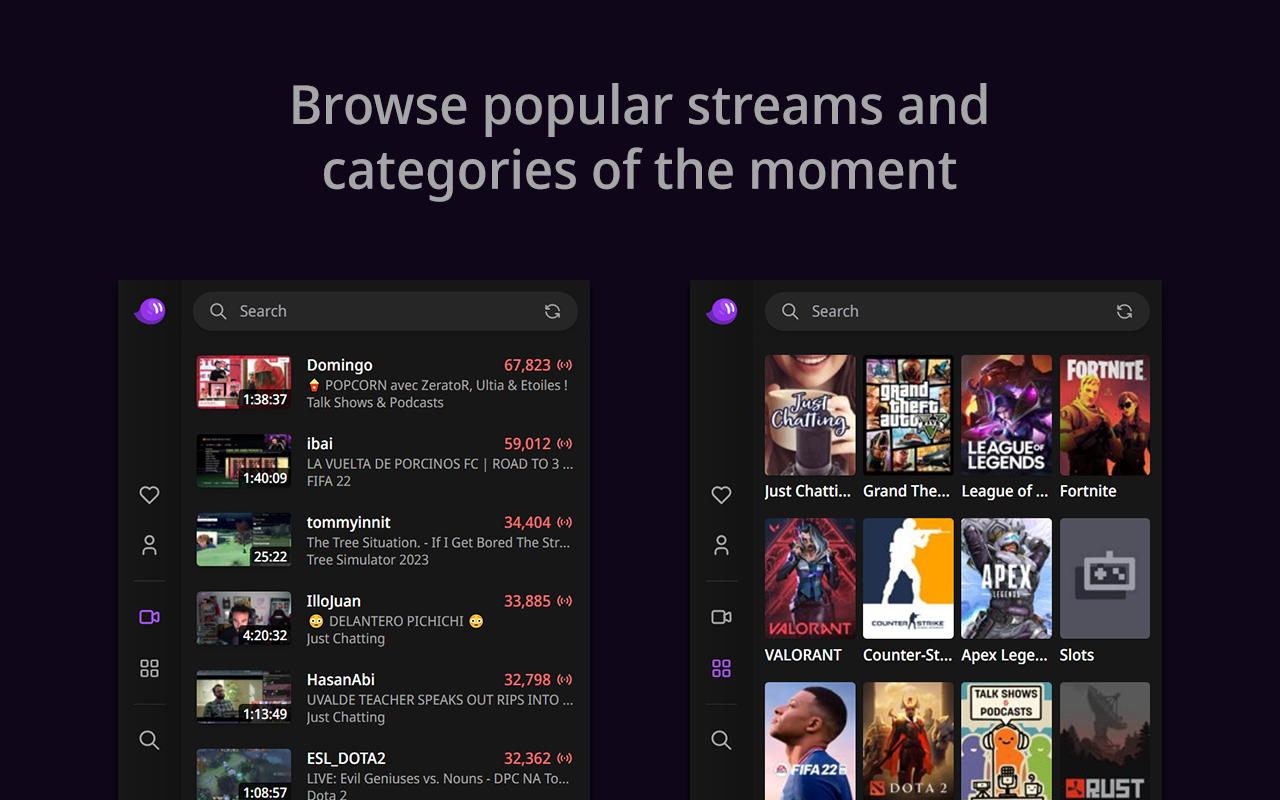Click the live indicator next to ESL_DOTA2's 32,362

565,758
